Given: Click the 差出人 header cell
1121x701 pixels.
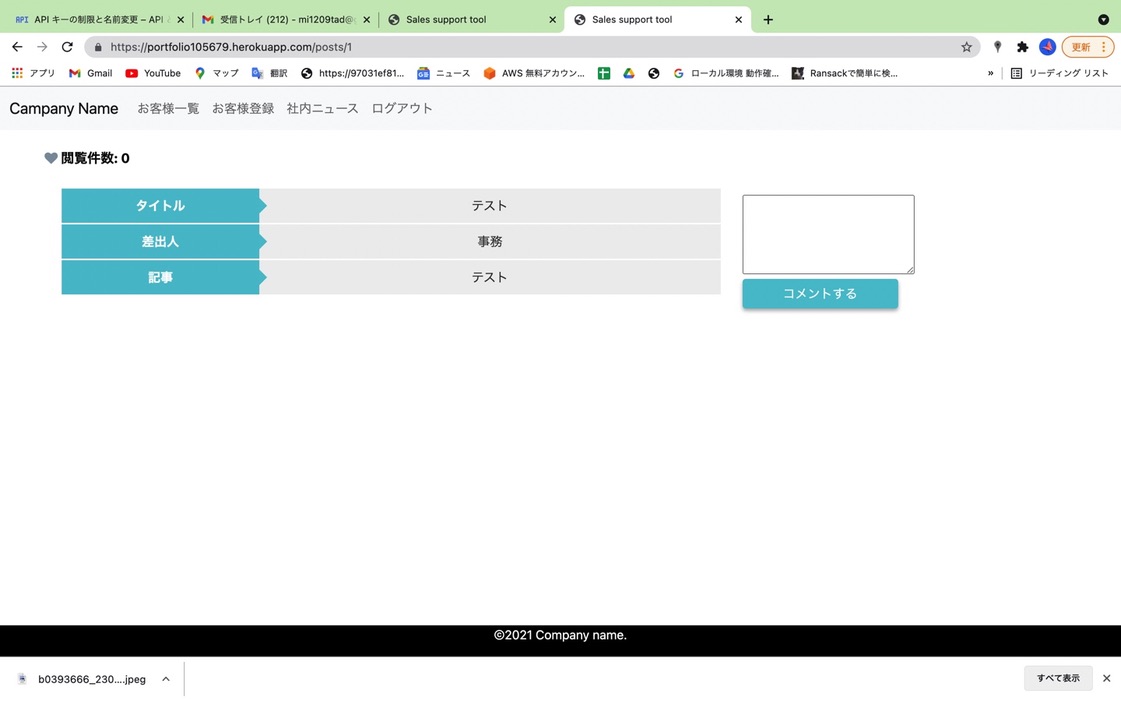Looking at the screenshot, I should [160, 242].
